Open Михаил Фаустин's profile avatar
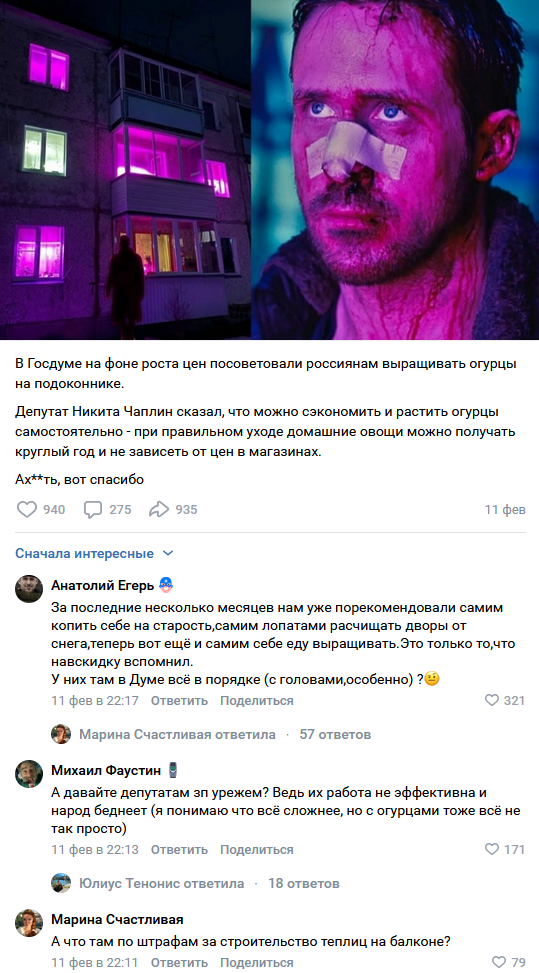539x973 pixels. point(29,774)
